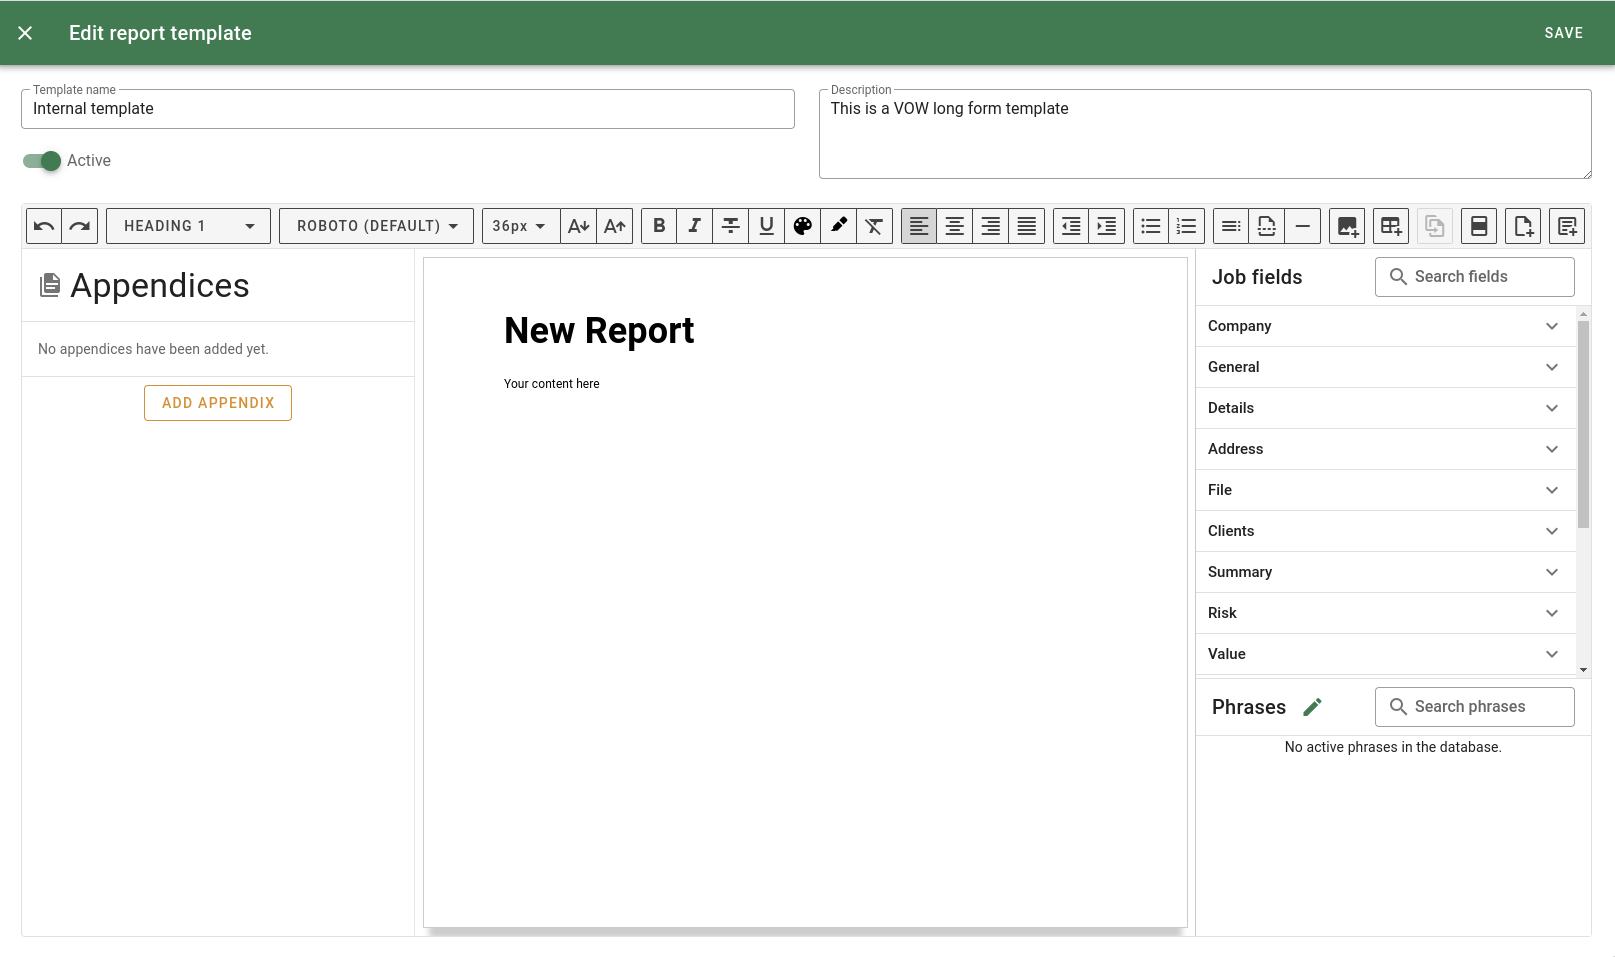Open the text color palette
Viewport: 1615px width, 957px height.
tap(802, 226)
